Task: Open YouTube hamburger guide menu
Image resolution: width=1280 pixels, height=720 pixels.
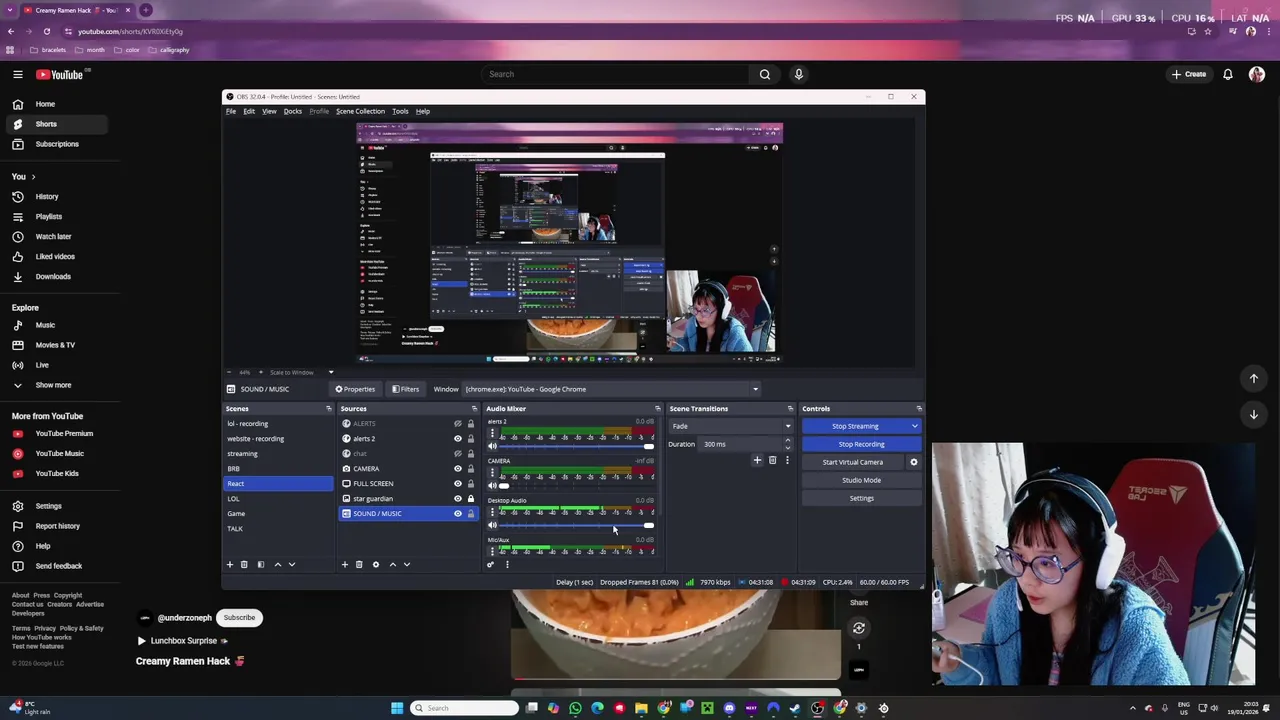Action: point(17,74)
